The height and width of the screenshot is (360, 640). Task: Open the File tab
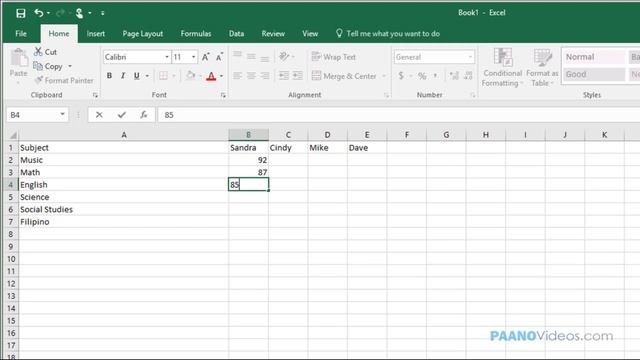pyautogui.click(x=21, y=34)
